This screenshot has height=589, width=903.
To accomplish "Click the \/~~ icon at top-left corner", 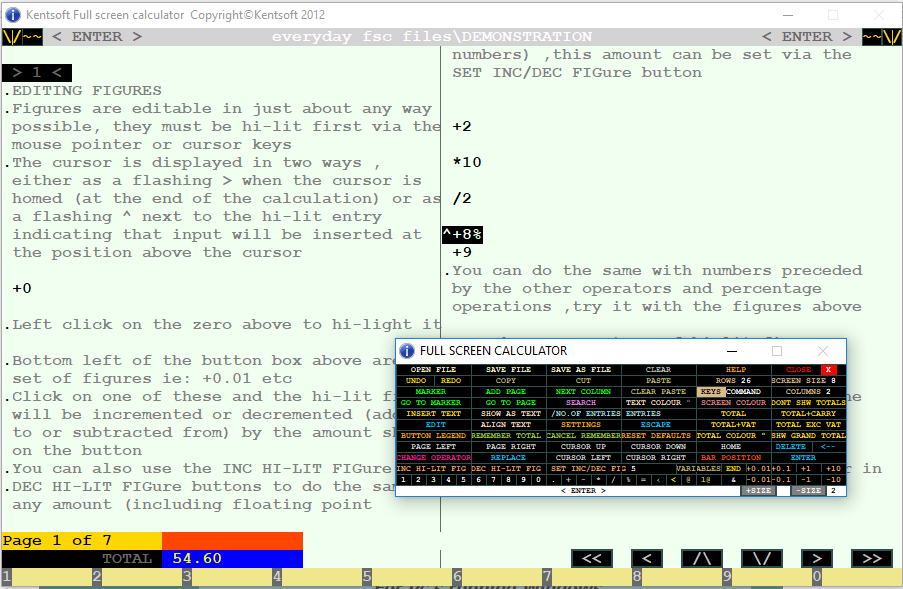I will coord(22,37).
